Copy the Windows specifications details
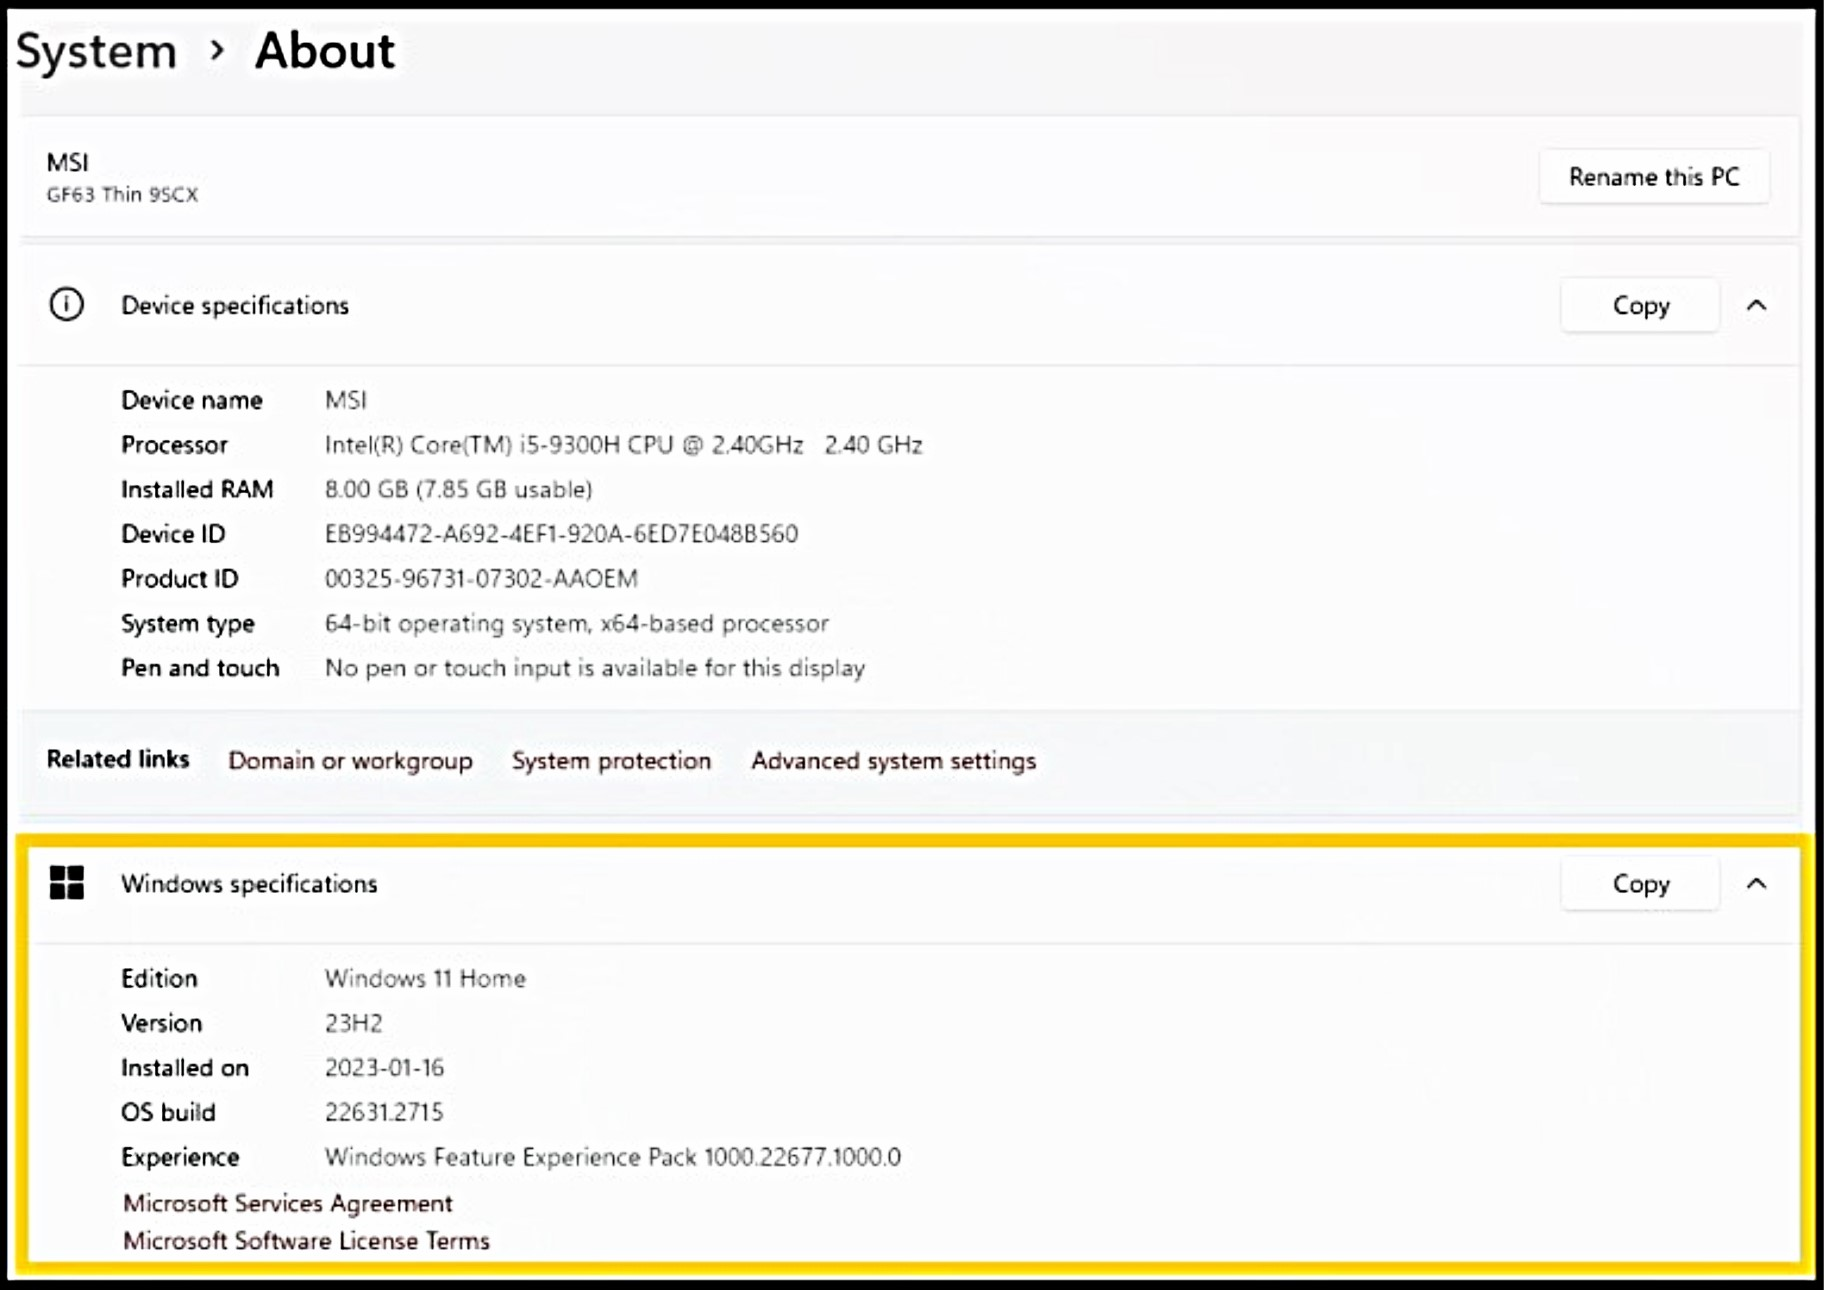This screenshot has width=1825, height=1290. (x=1639, y=883)
